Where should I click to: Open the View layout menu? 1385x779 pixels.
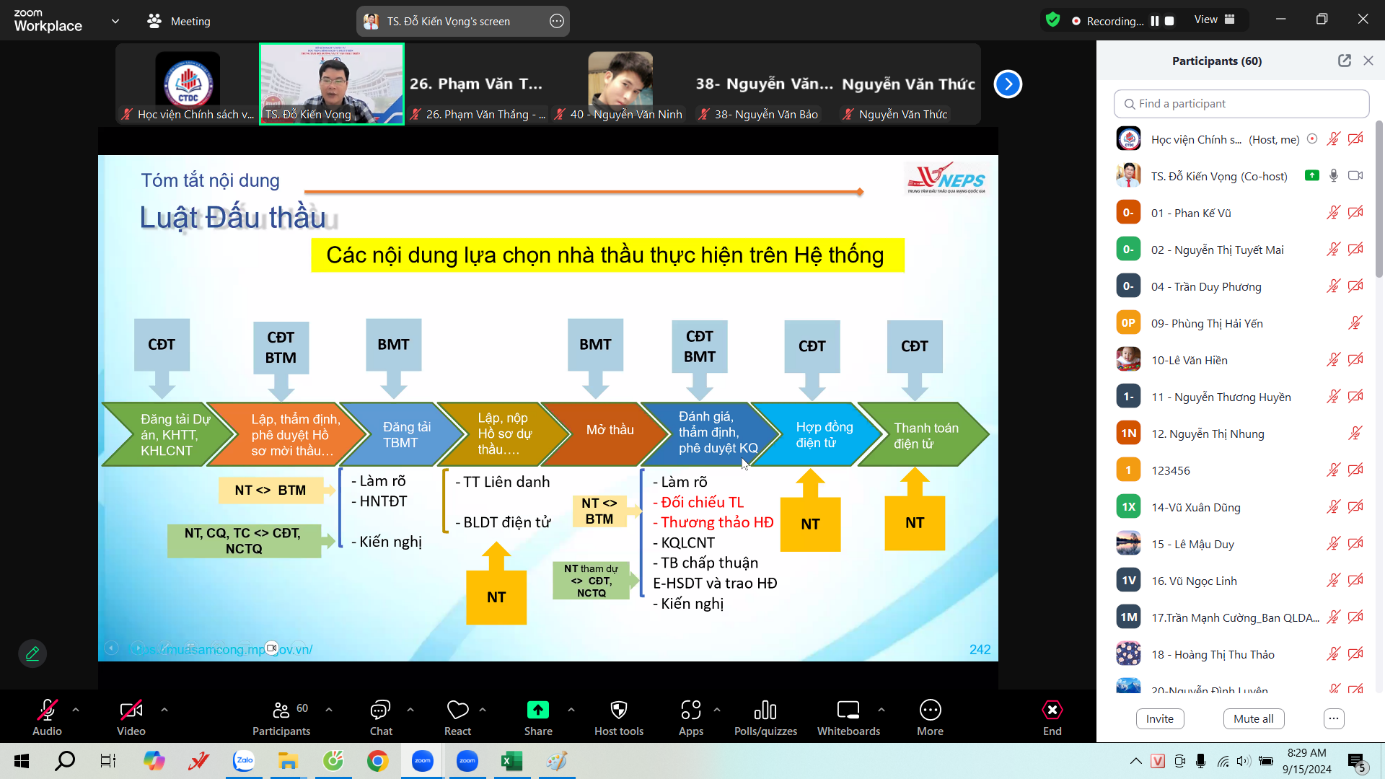point(1214,20)
